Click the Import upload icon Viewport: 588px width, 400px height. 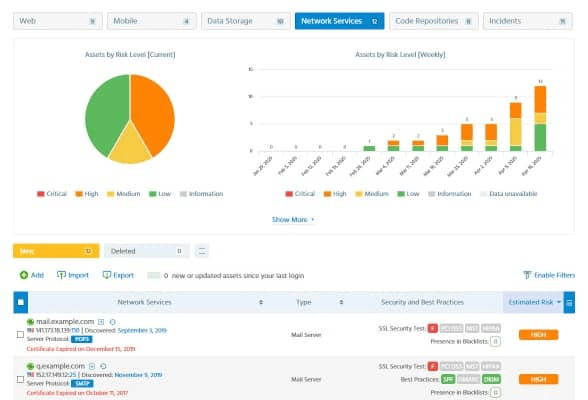(x=61, y=275)
